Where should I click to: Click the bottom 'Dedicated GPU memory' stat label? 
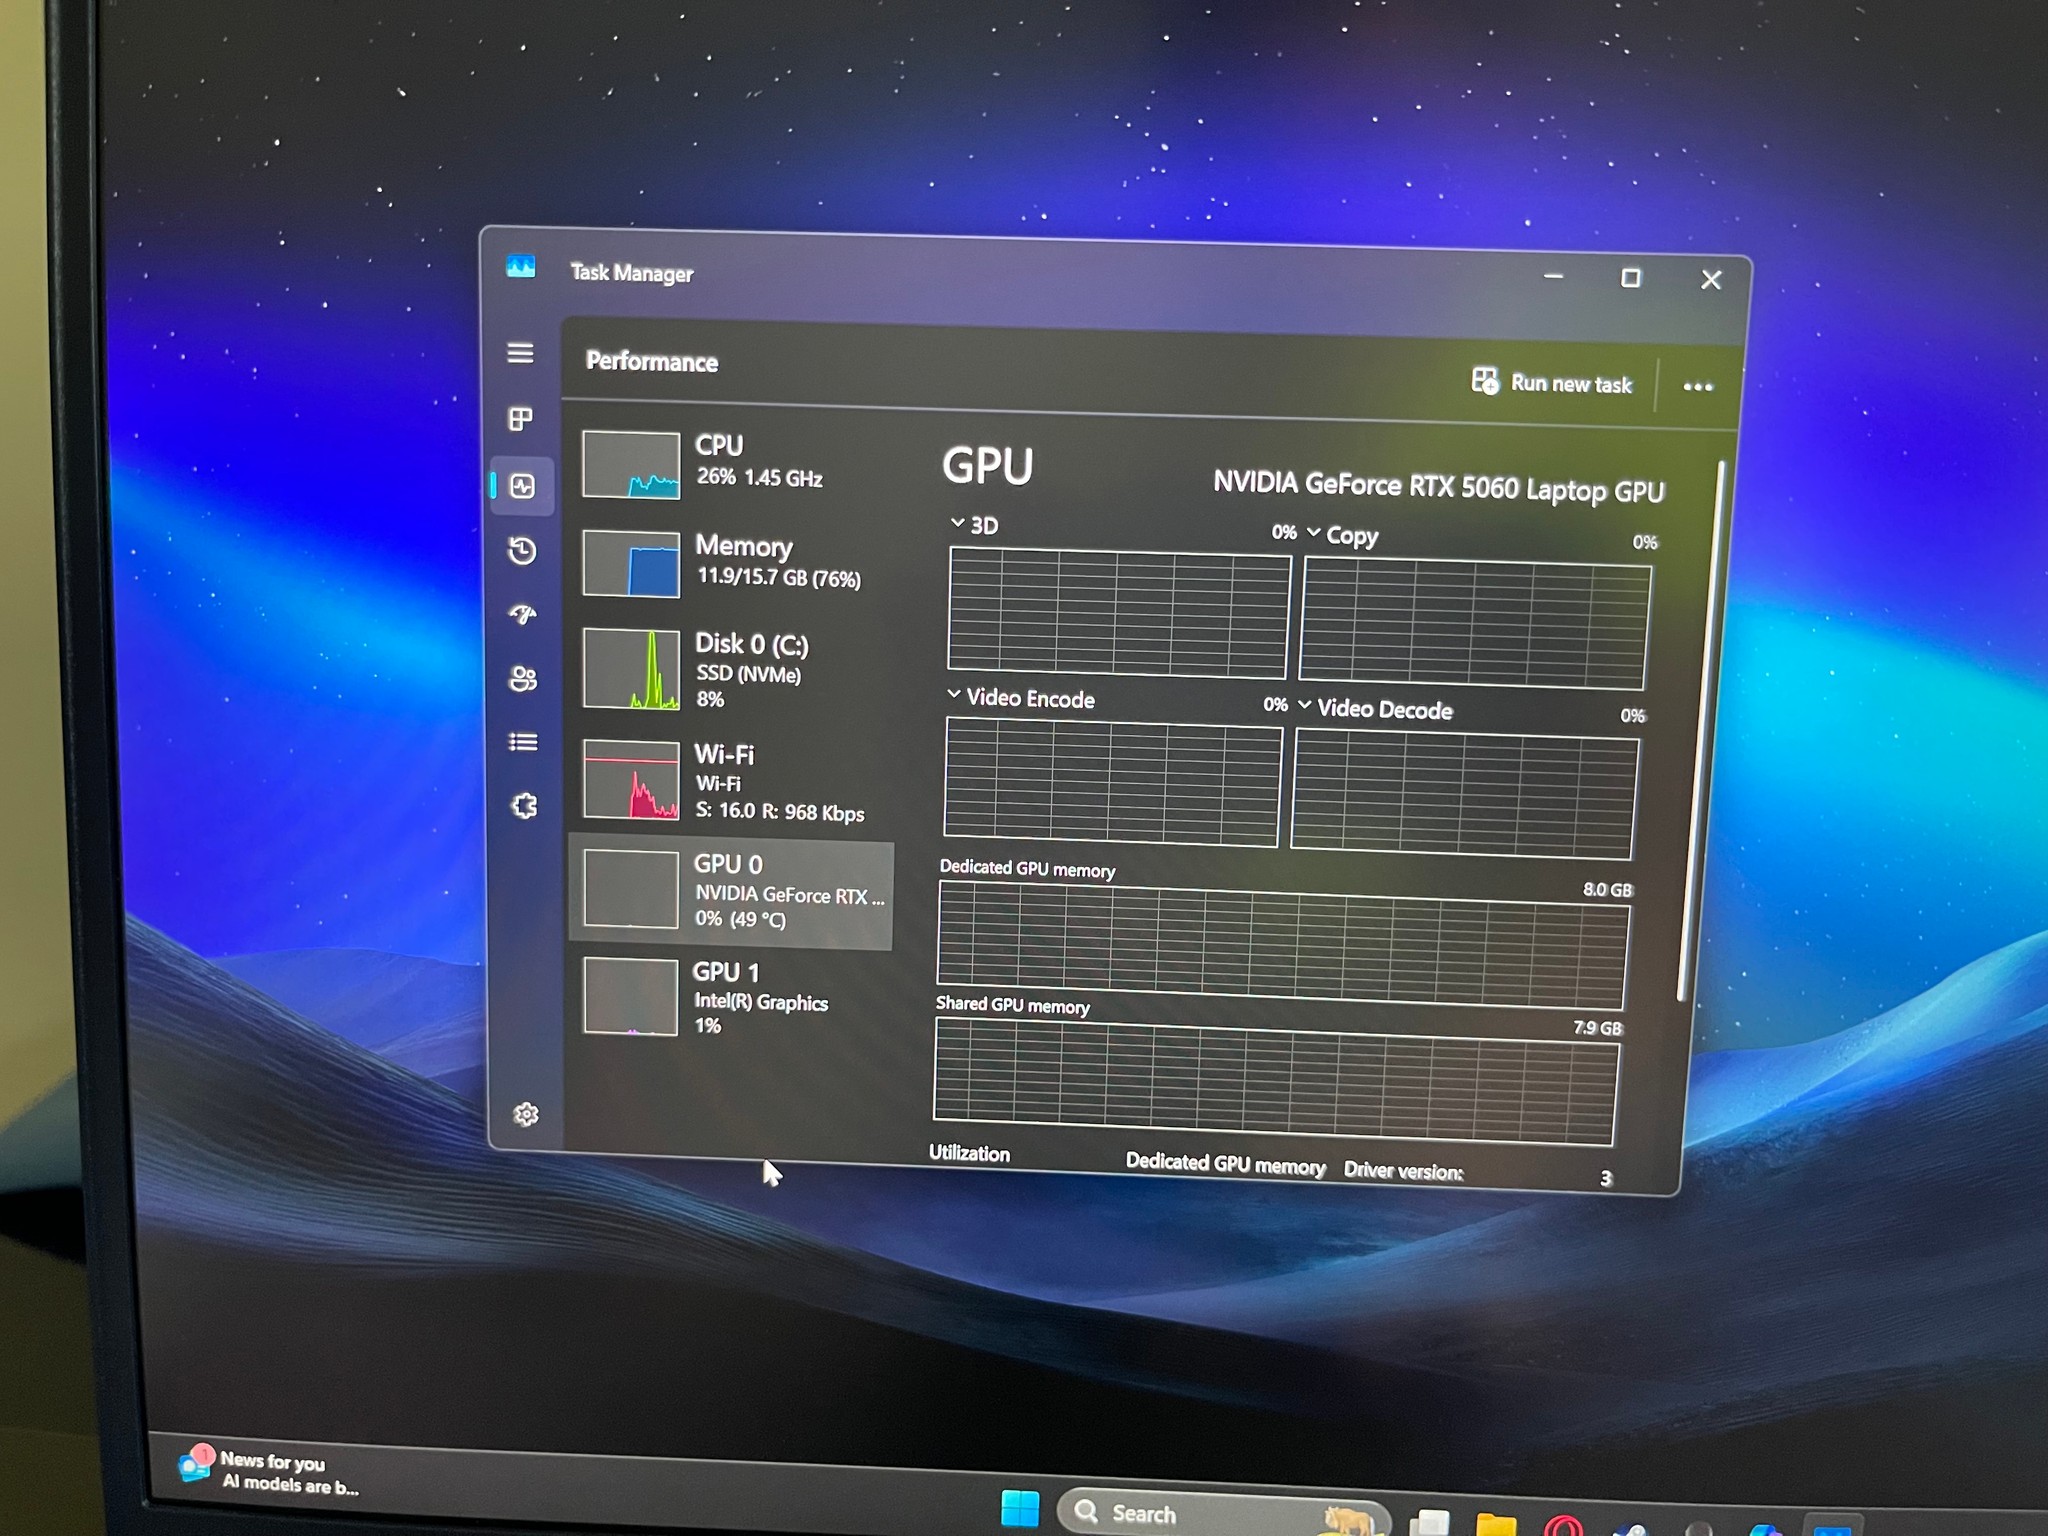point(1225,1165)
